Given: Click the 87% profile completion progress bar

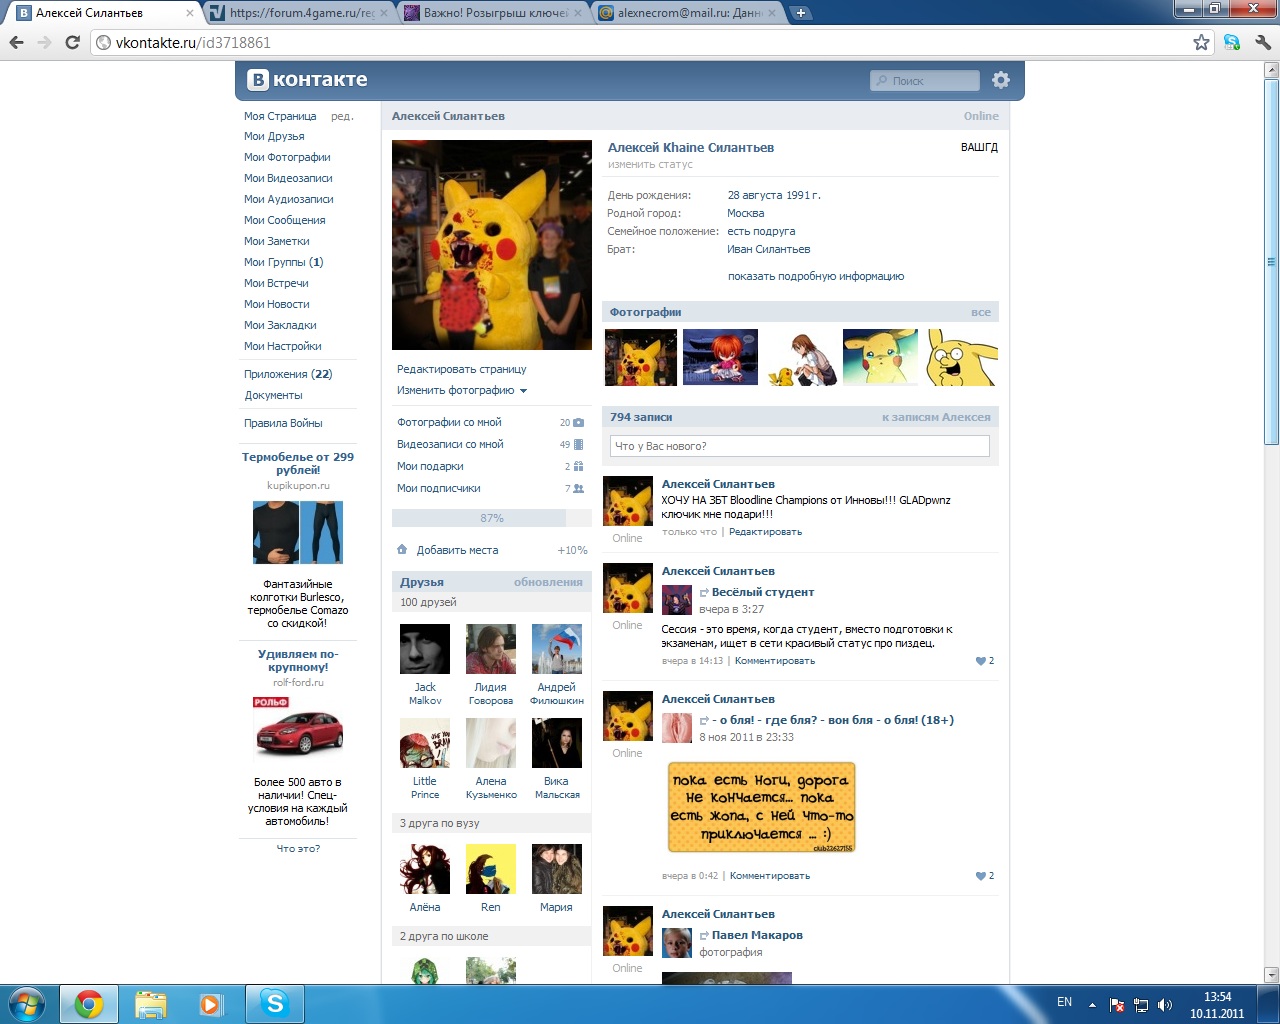Looking at the screenshot, I should point(492,518).
